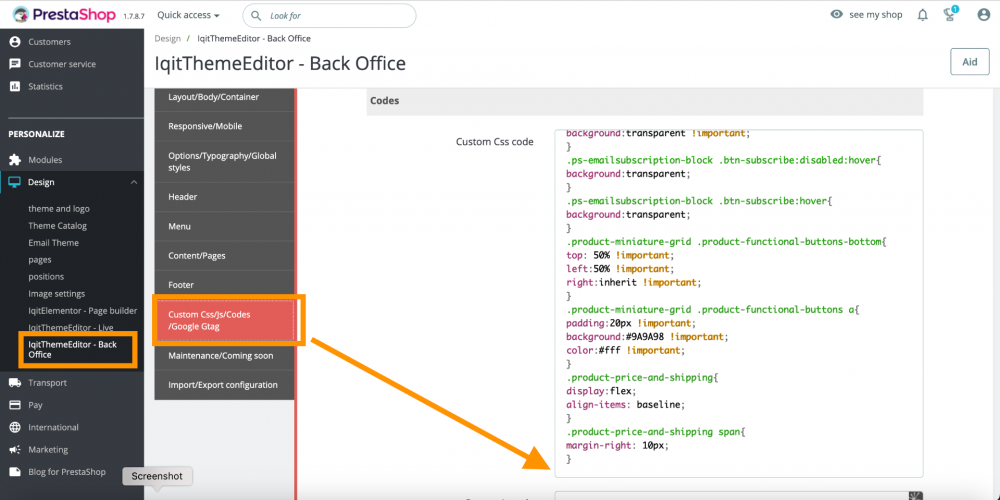Click the PrestaShop logo
Screen dimensions: 1000x500
click(x=64, y=15)
